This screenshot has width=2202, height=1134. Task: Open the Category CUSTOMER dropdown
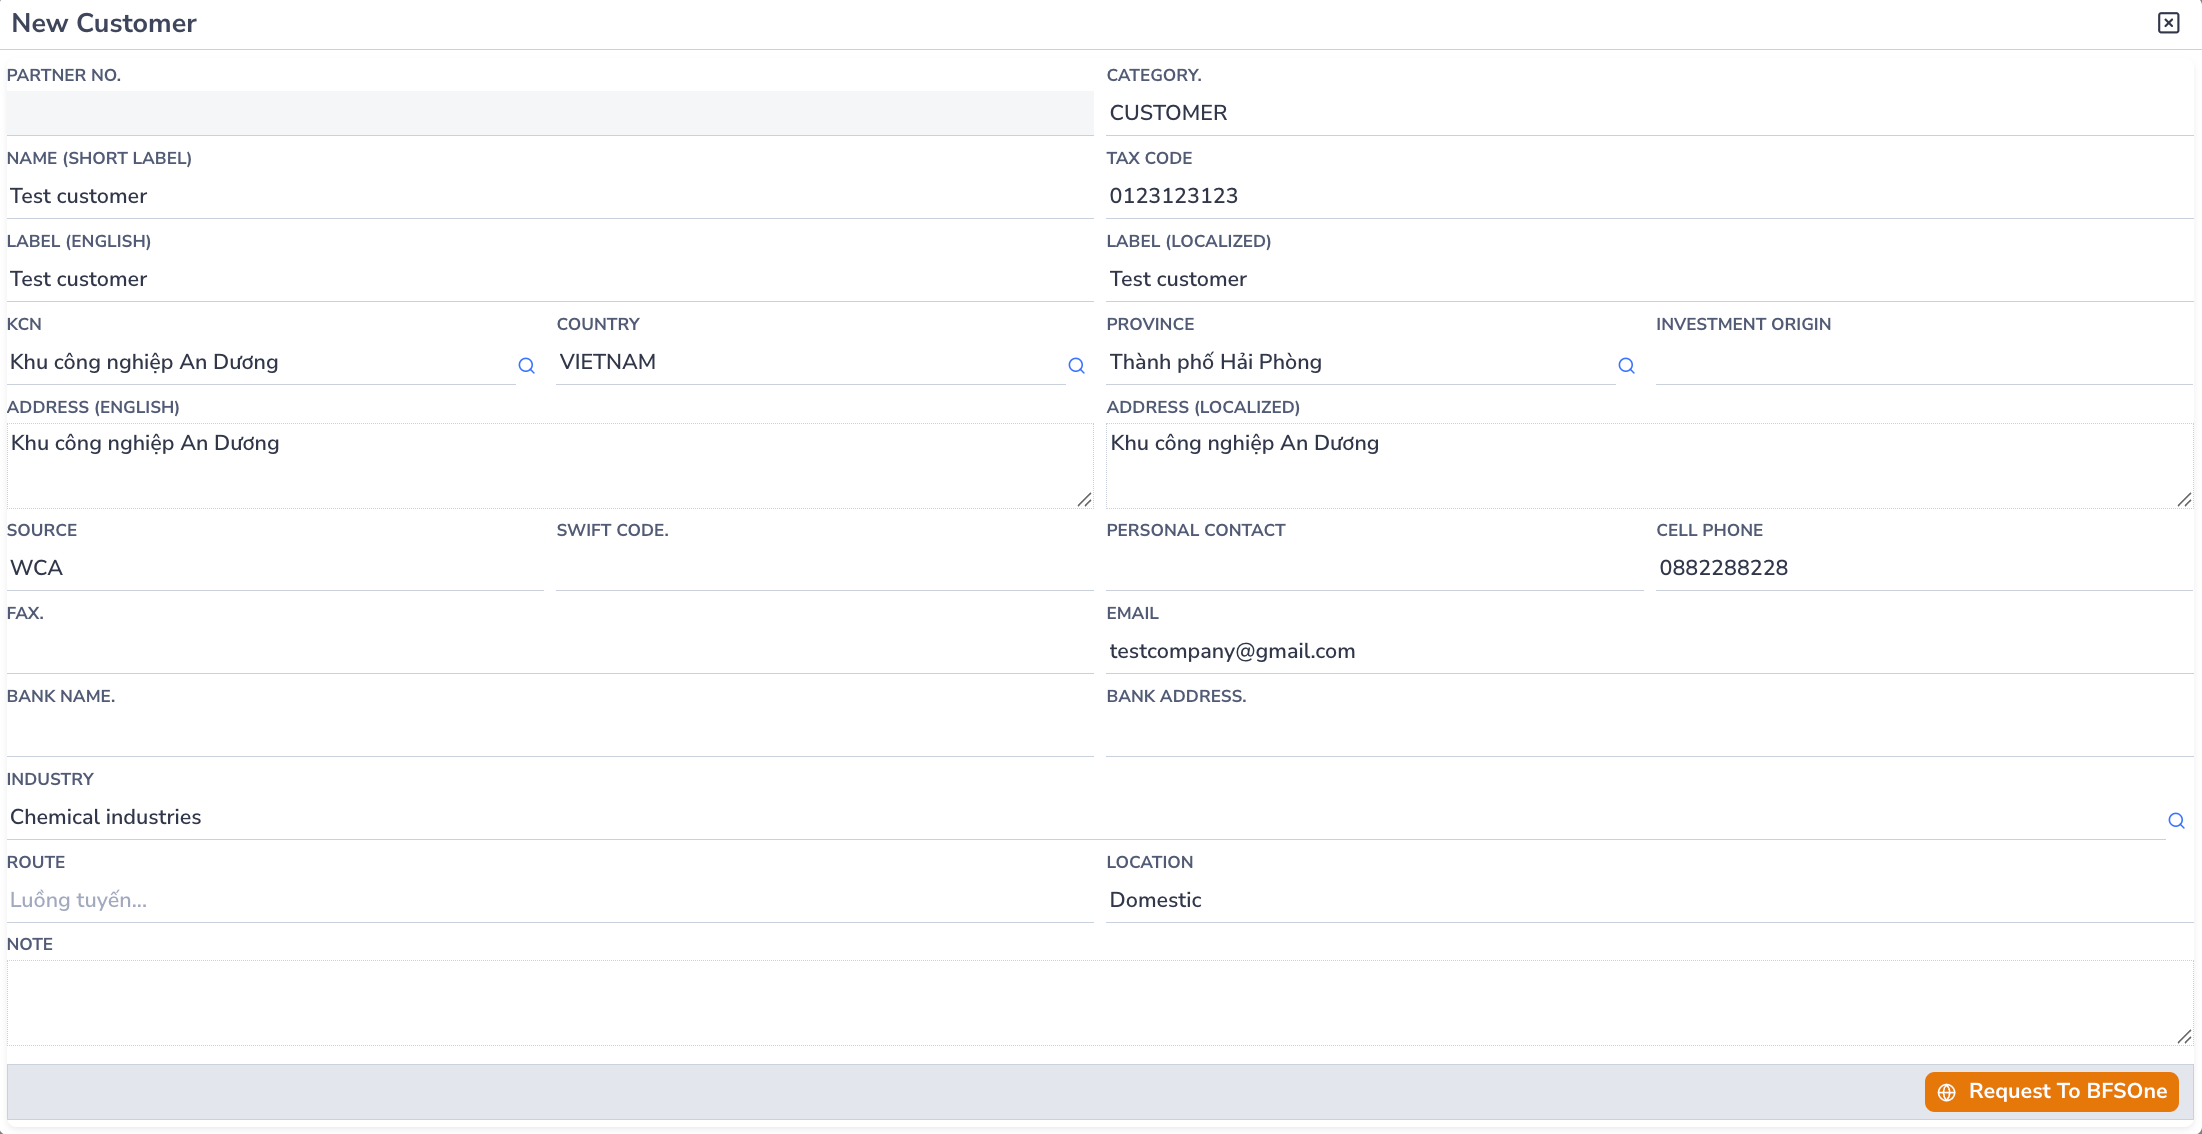pos(1649,113)
